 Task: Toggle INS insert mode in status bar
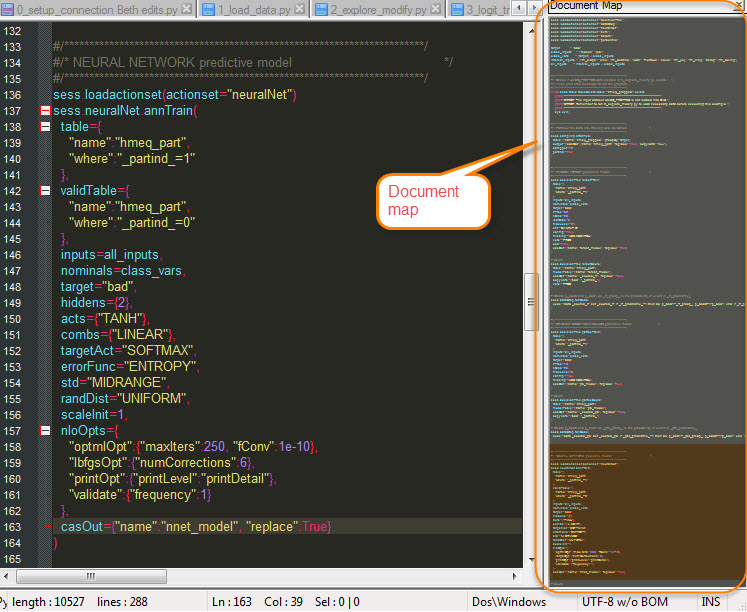coord(711,602)
